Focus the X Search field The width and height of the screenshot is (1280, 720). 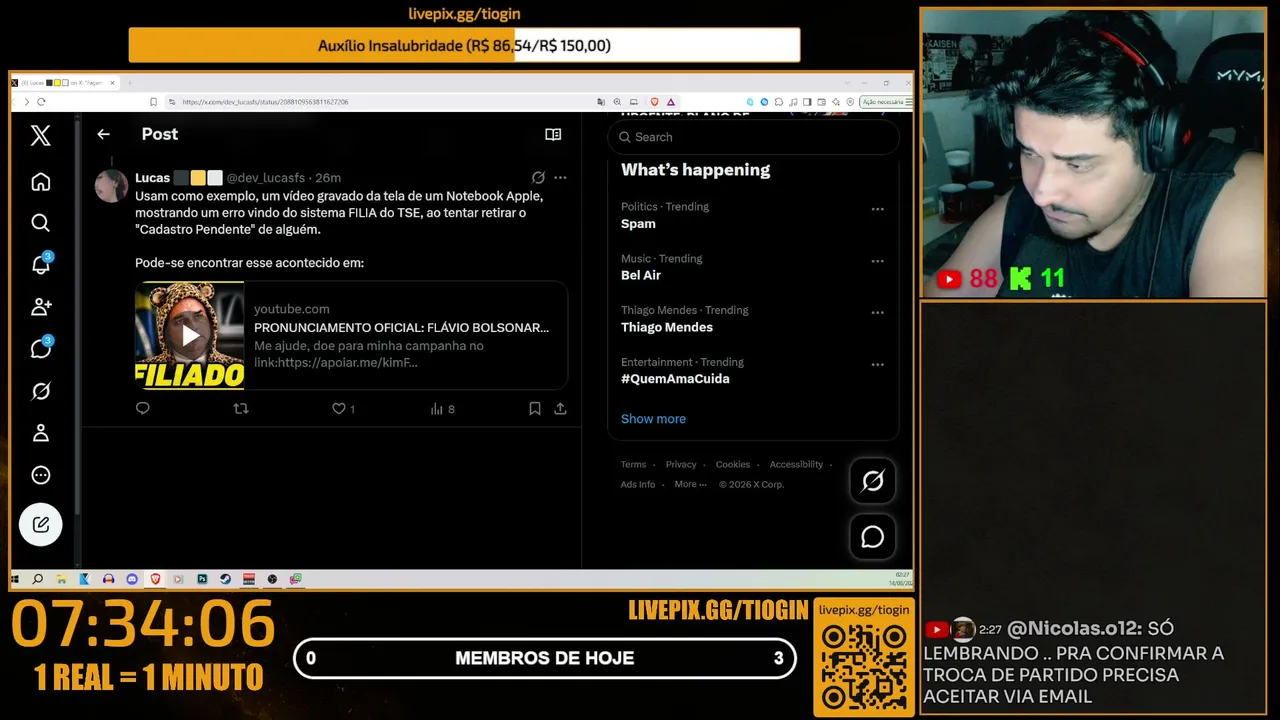coord(753,137)
